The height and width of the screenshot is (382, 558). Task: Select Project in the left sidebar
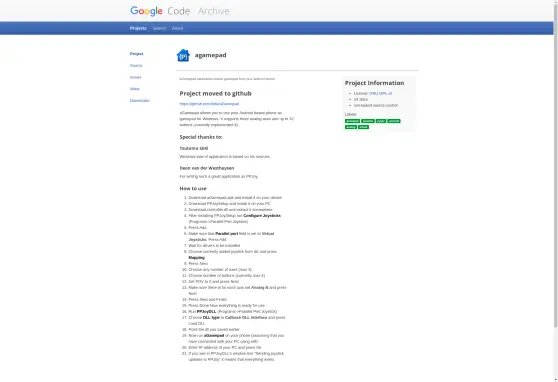tap(137, 54)
